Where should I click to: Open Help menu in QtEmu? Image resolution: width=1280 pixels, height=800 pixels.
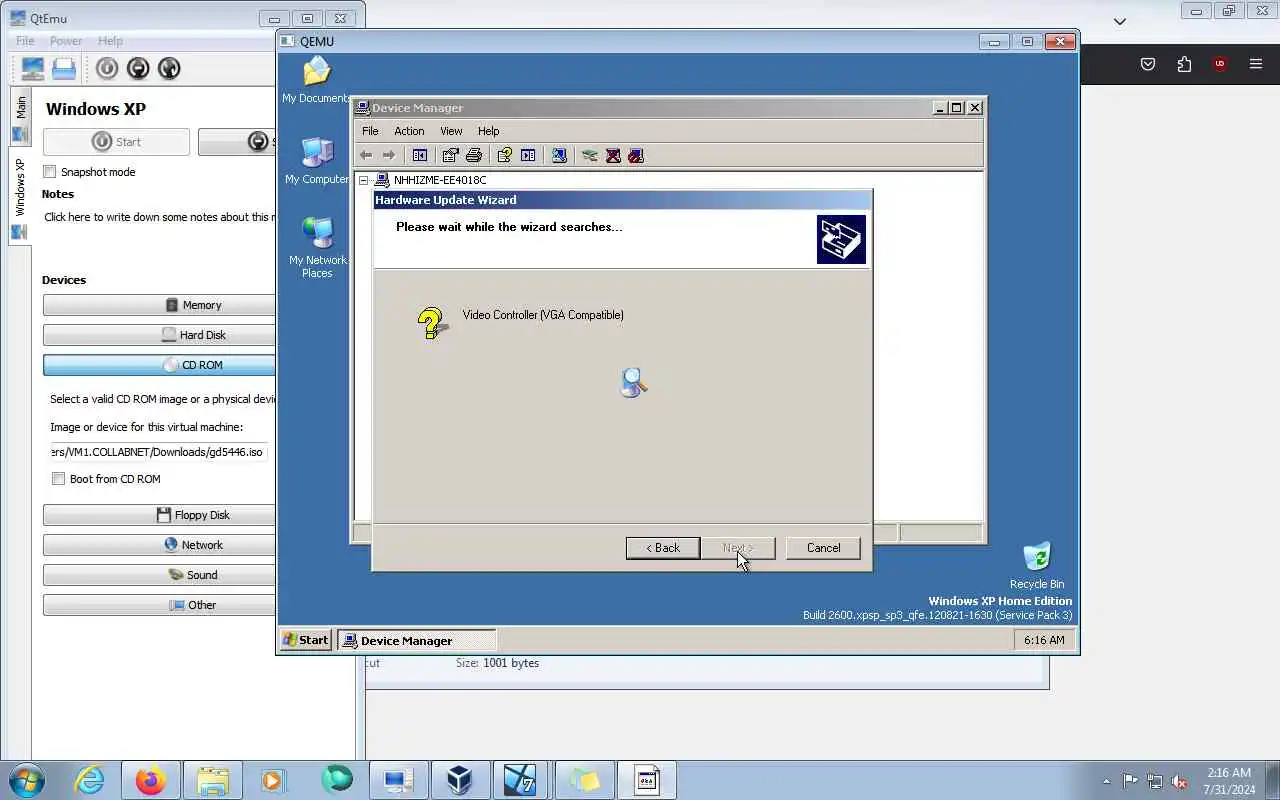coord(110,41)
